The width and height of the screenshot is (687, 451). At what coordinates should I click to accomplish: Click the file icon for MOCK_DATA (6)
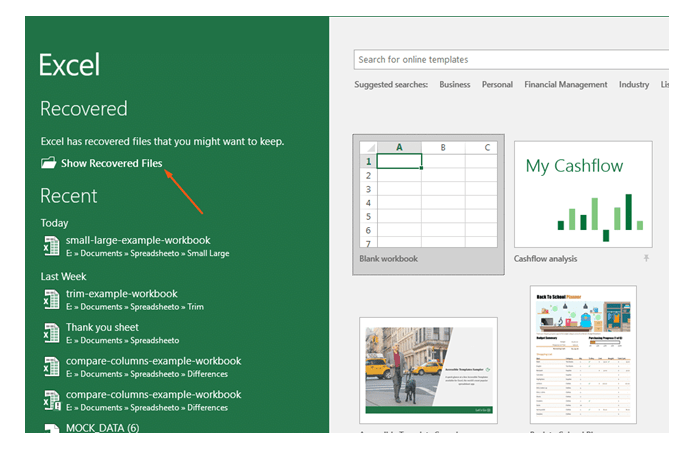tap(51, 428)
